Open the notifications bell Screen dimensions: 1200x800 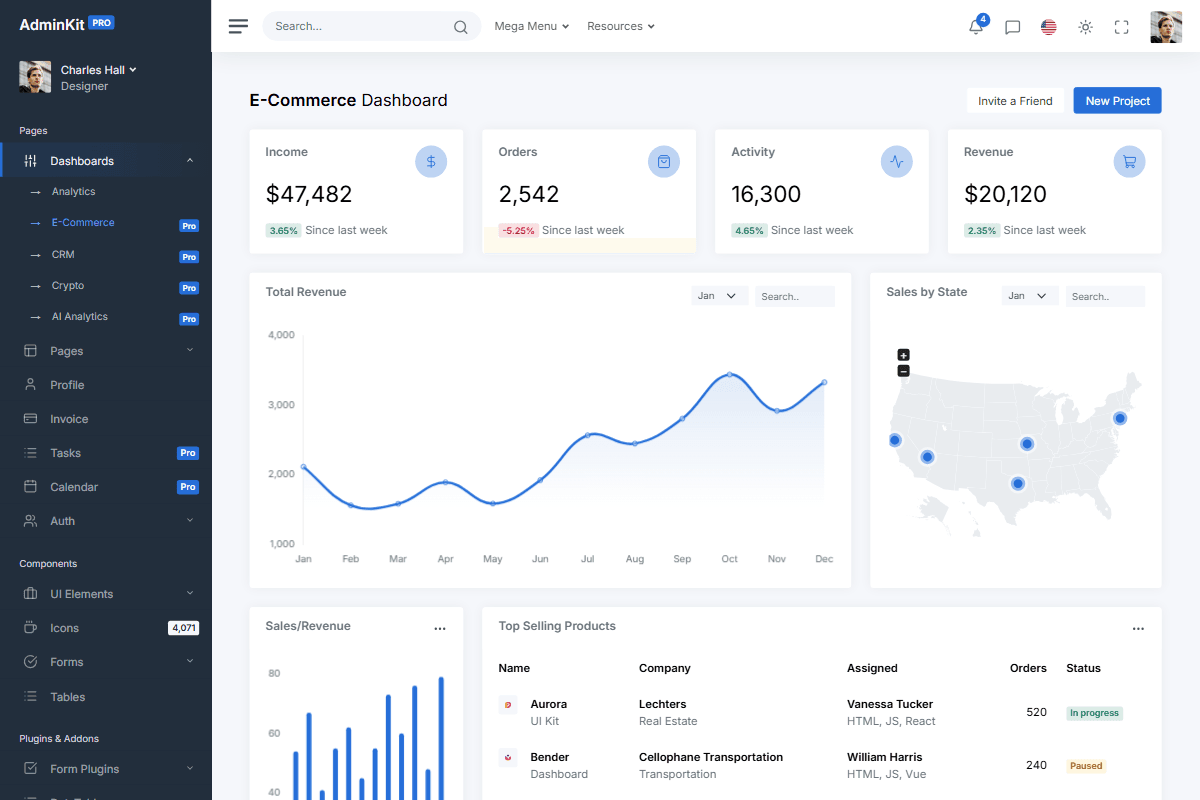tap(976, 27)
